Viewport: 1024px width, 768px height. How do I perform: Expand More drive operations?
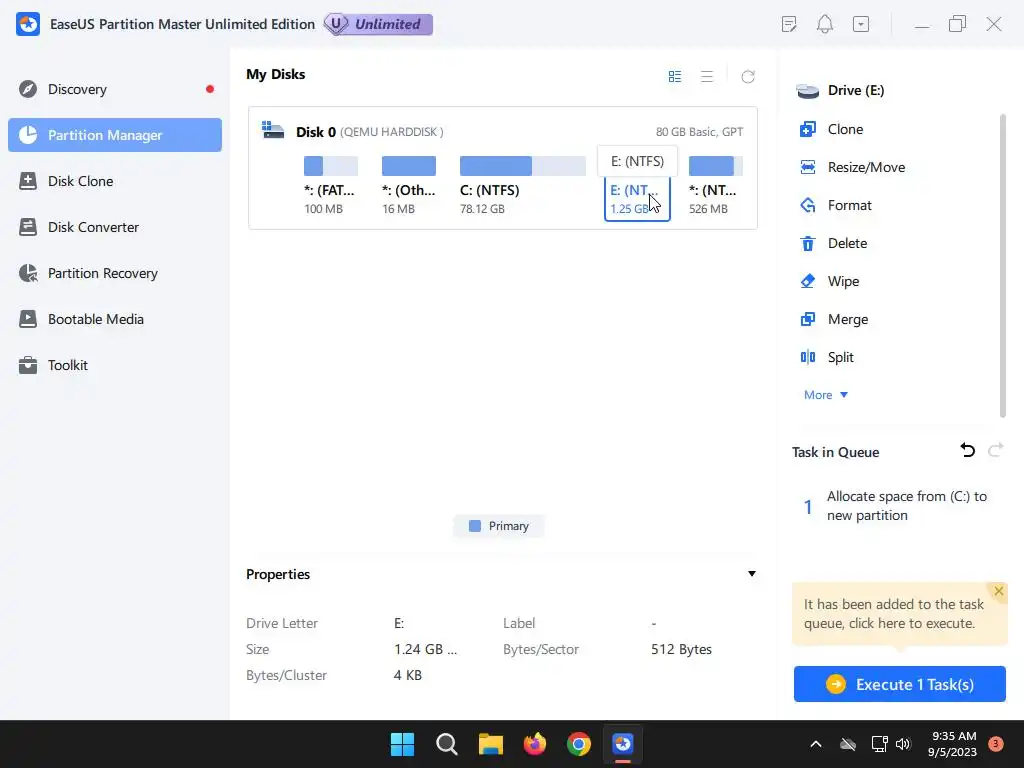point(825,395)
